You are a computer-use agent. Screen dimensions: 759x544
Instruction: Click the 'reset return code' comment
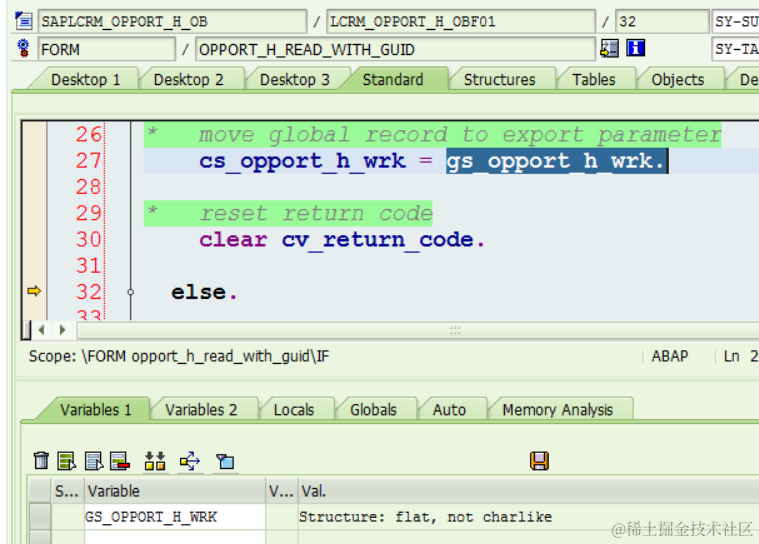[x=316, y=213]
